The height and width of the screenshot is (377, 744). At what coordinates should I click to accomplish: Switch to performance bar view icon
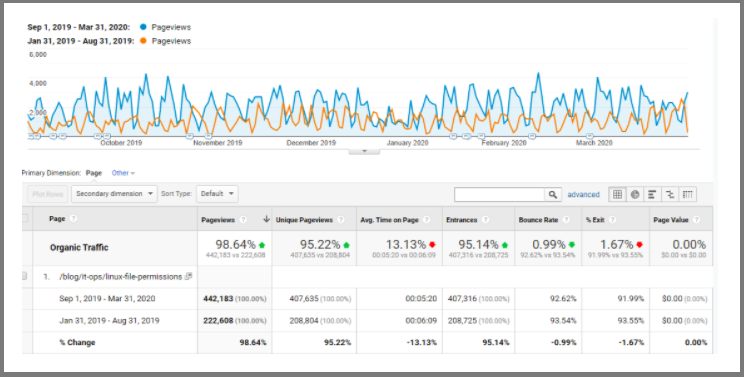coord(652,194)
